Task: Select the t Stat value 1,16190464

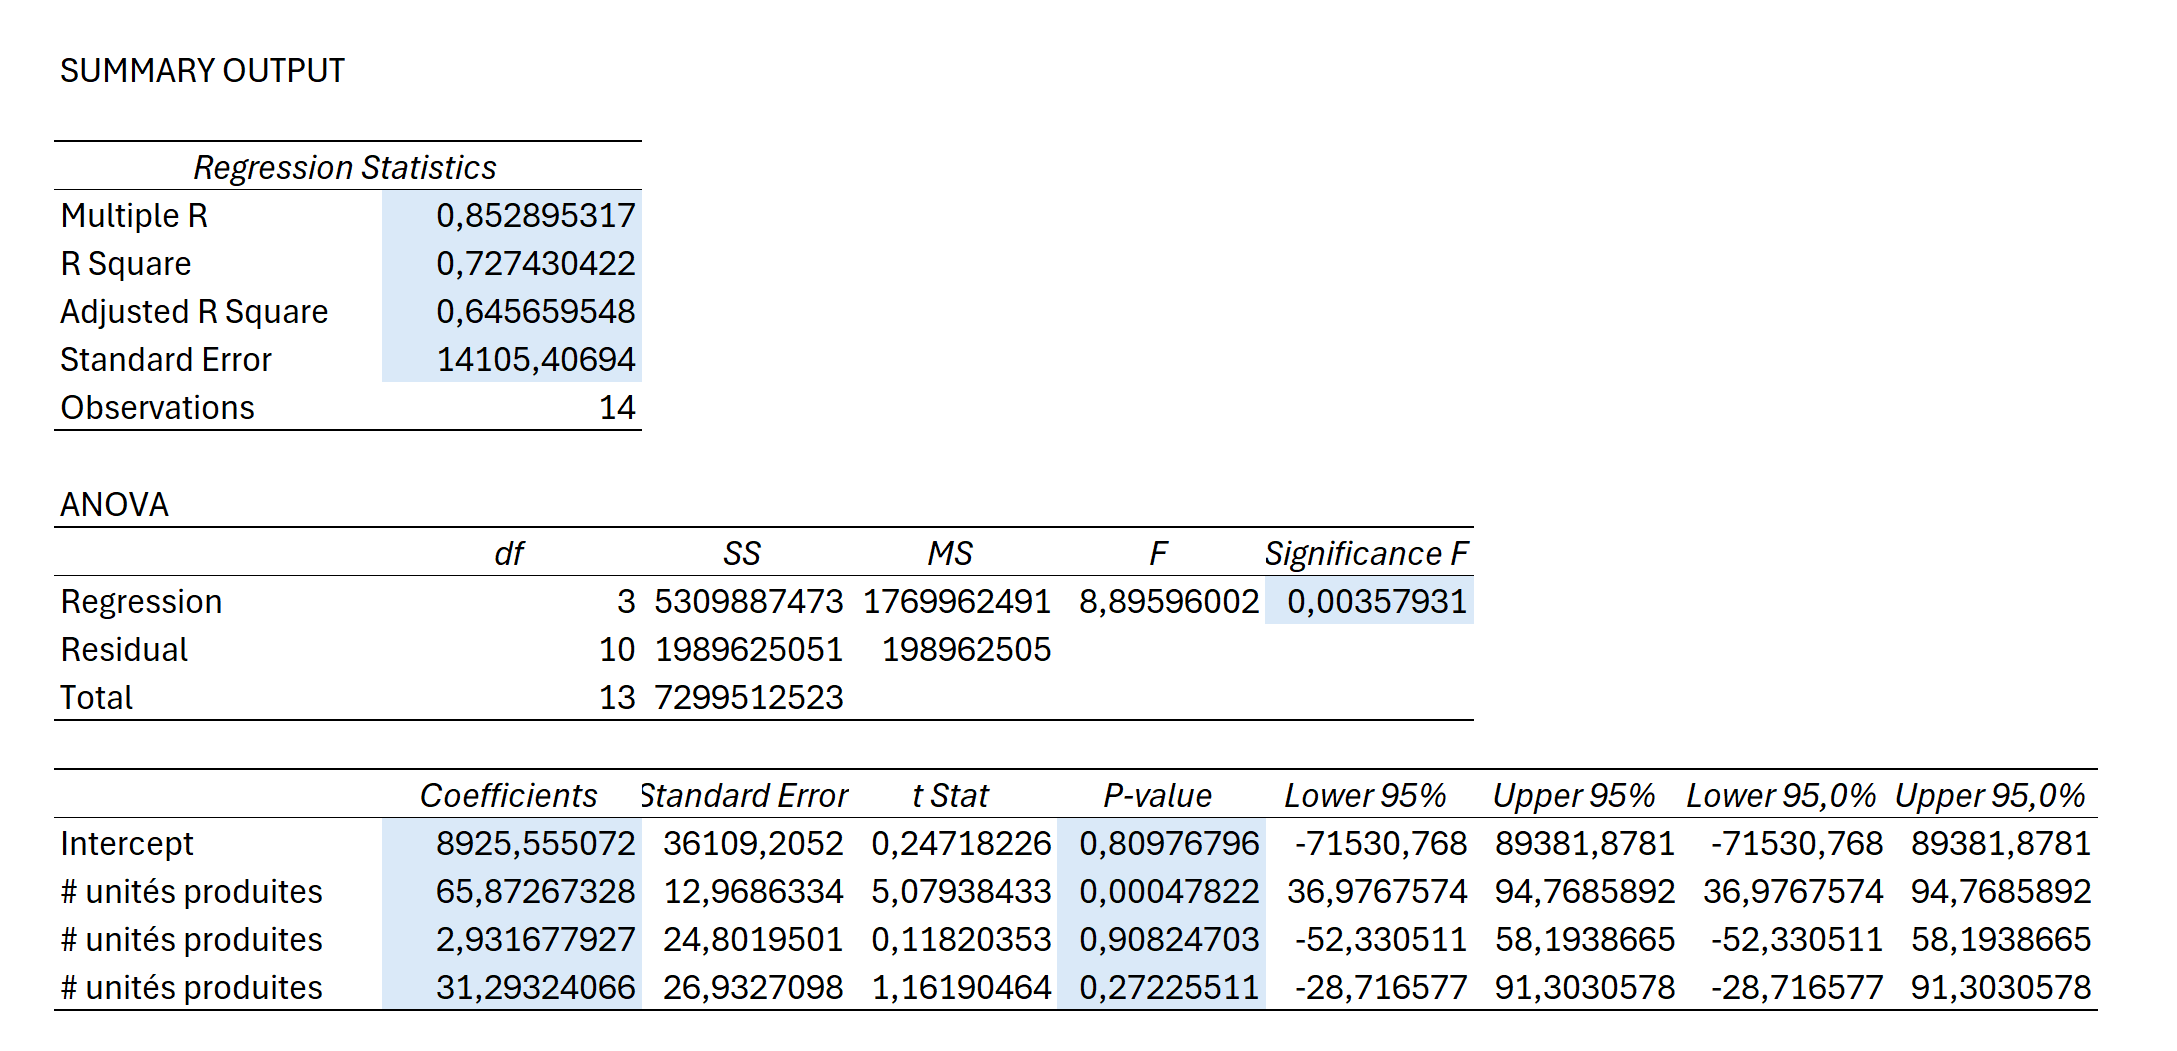Action: tap(960, 987)
